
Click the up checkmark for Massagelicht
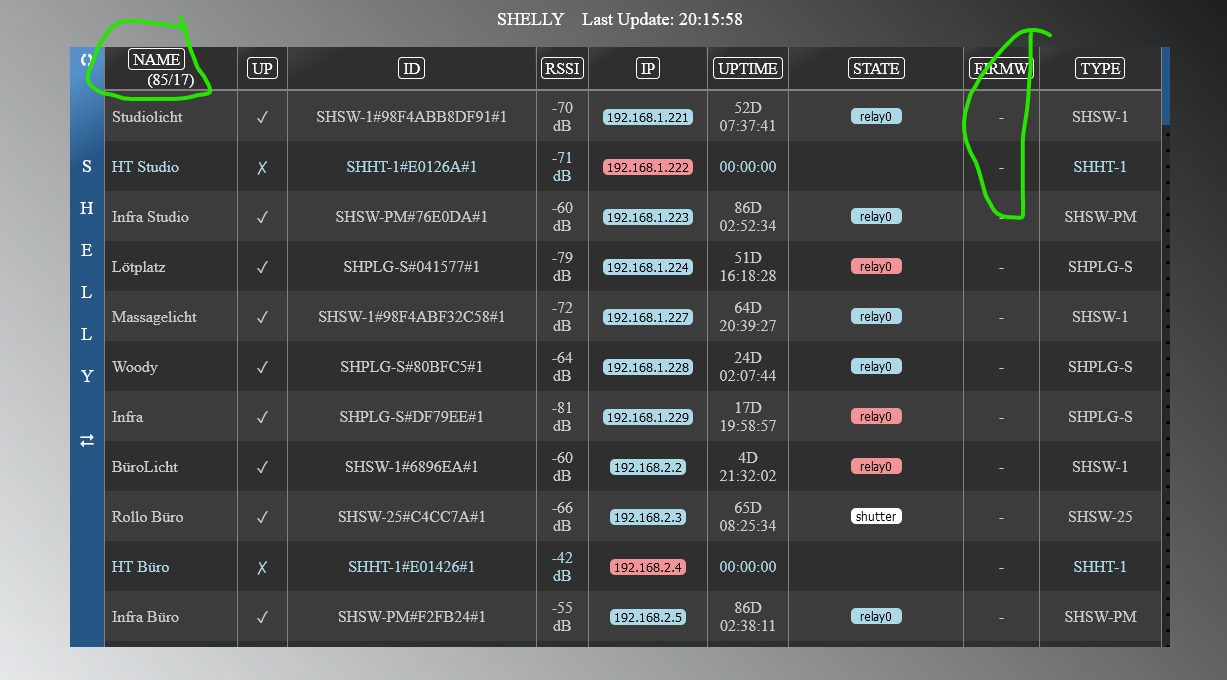click(x=262, y=317)
